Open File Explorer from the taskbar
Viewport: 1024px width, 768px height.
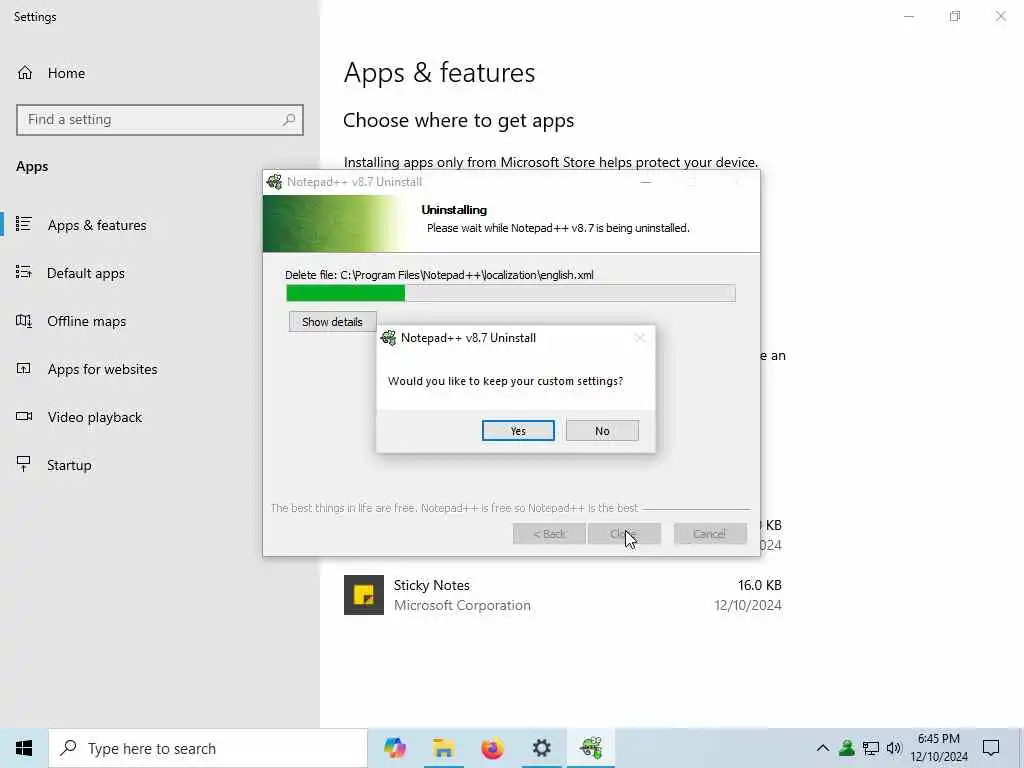[x=443, y=748]
